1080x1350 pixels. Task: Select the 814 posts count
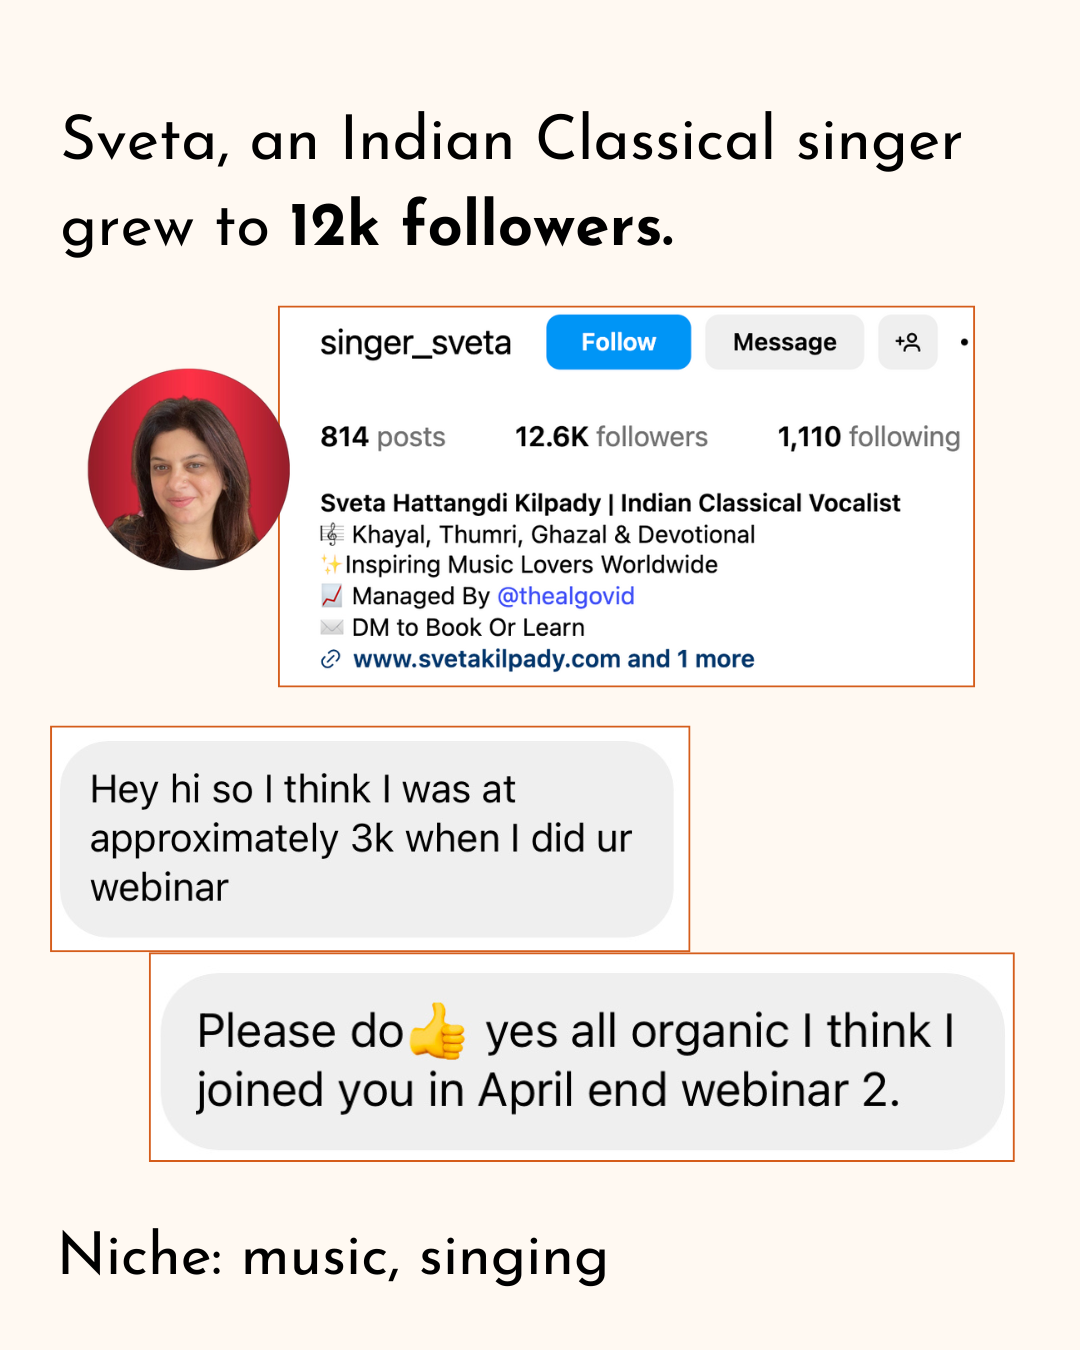point(382,437)
